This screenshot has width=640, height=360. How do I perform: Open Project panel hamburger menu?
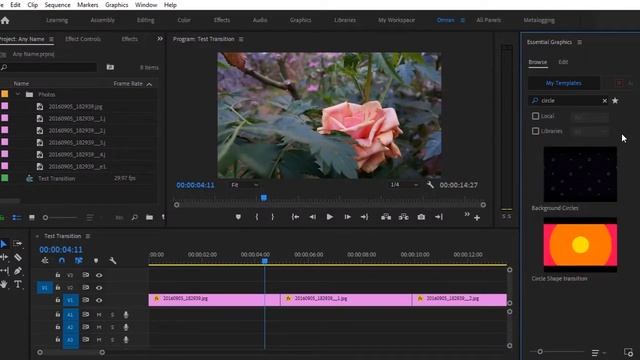[51, 39]
